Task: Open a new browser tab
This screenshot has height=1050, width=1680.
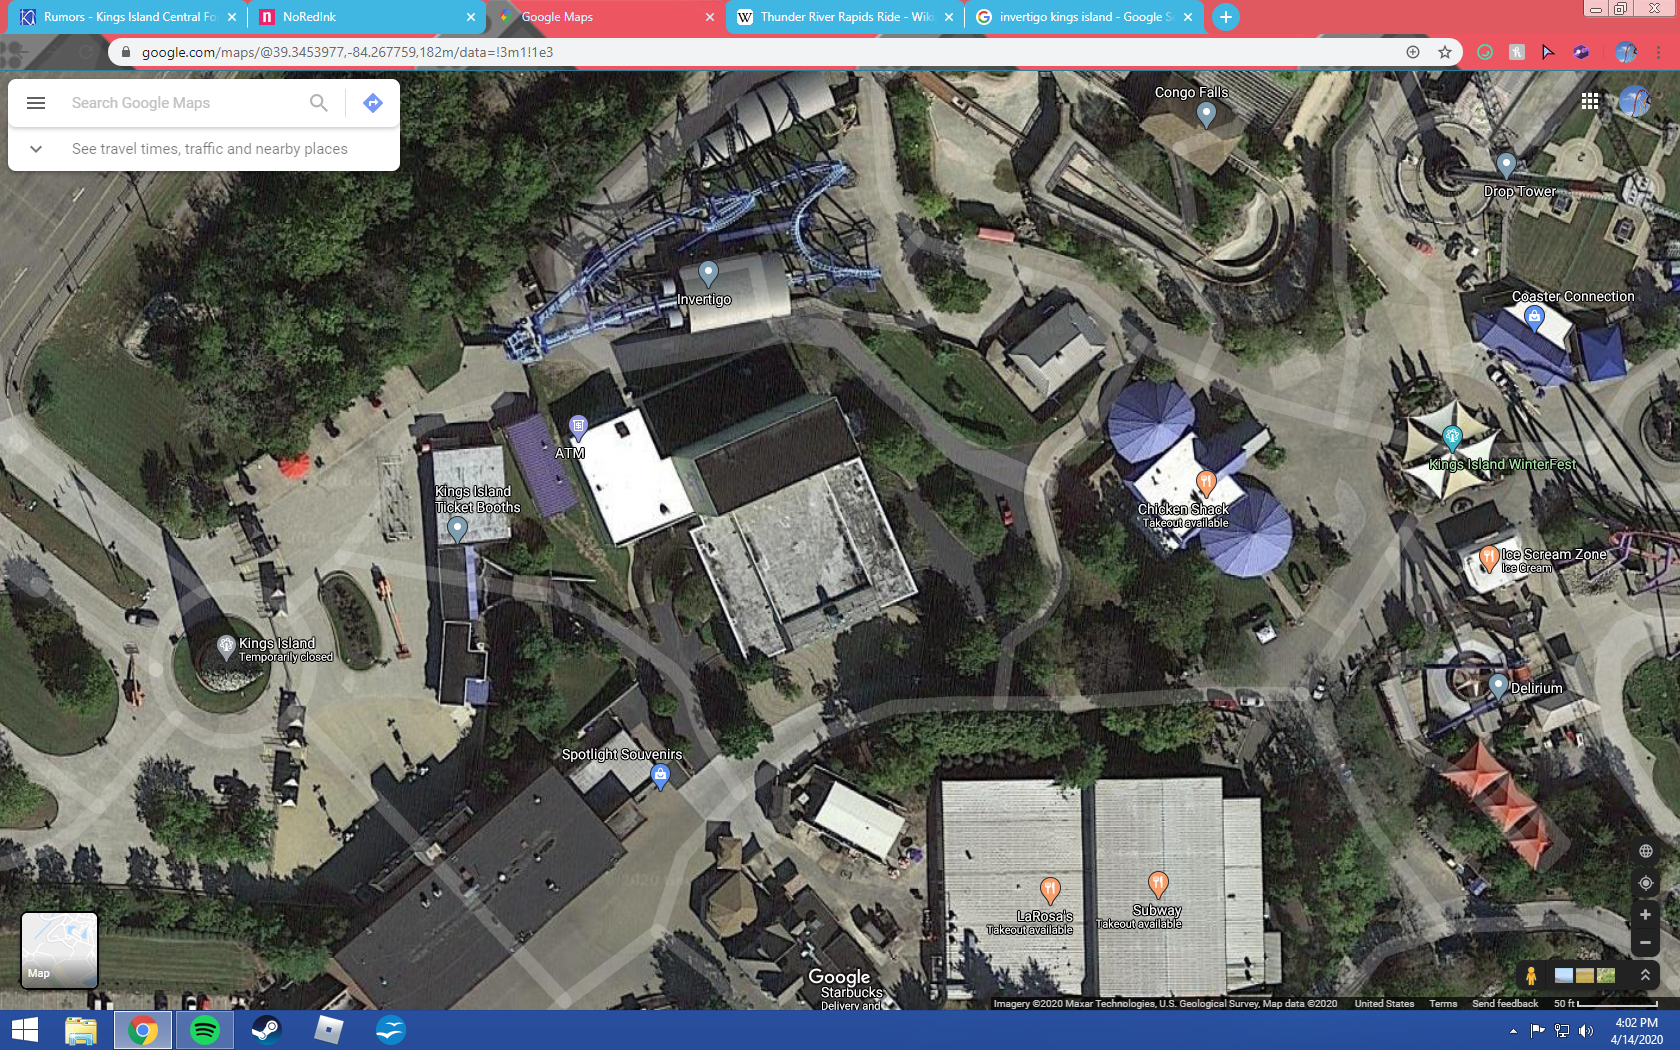Action: point(1225,17)
